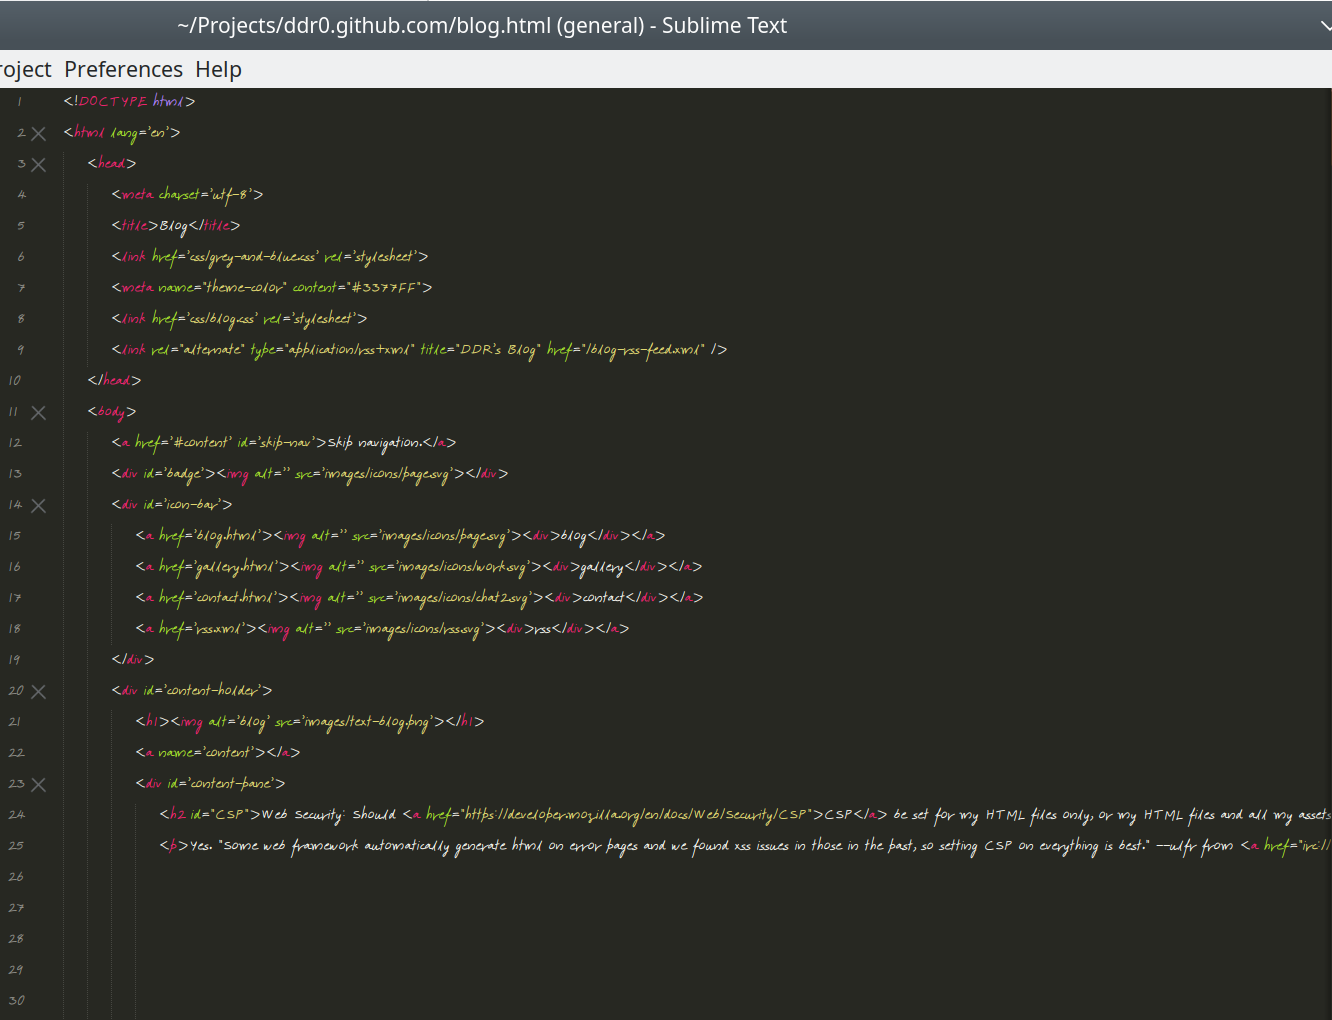Click line number 26 in the gutter
This screenshot has height=1020, width=1332.
[16, 876]
